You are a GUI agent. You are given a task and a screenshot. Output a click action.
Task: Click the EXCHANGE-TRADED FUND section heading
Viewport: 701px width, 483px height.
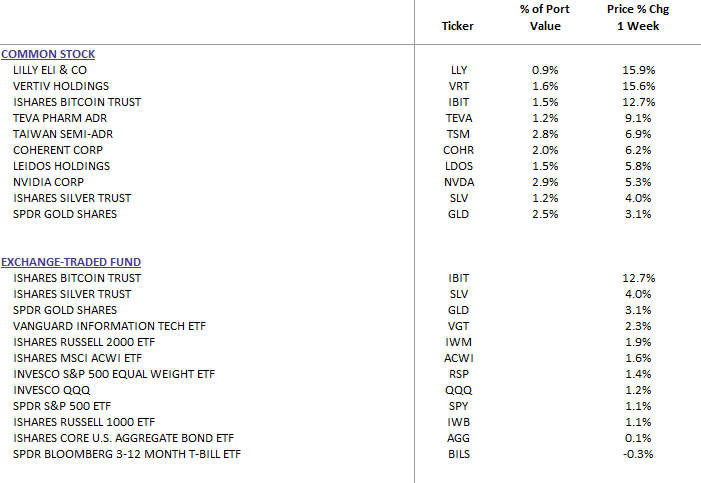click(x=70, y=262)
